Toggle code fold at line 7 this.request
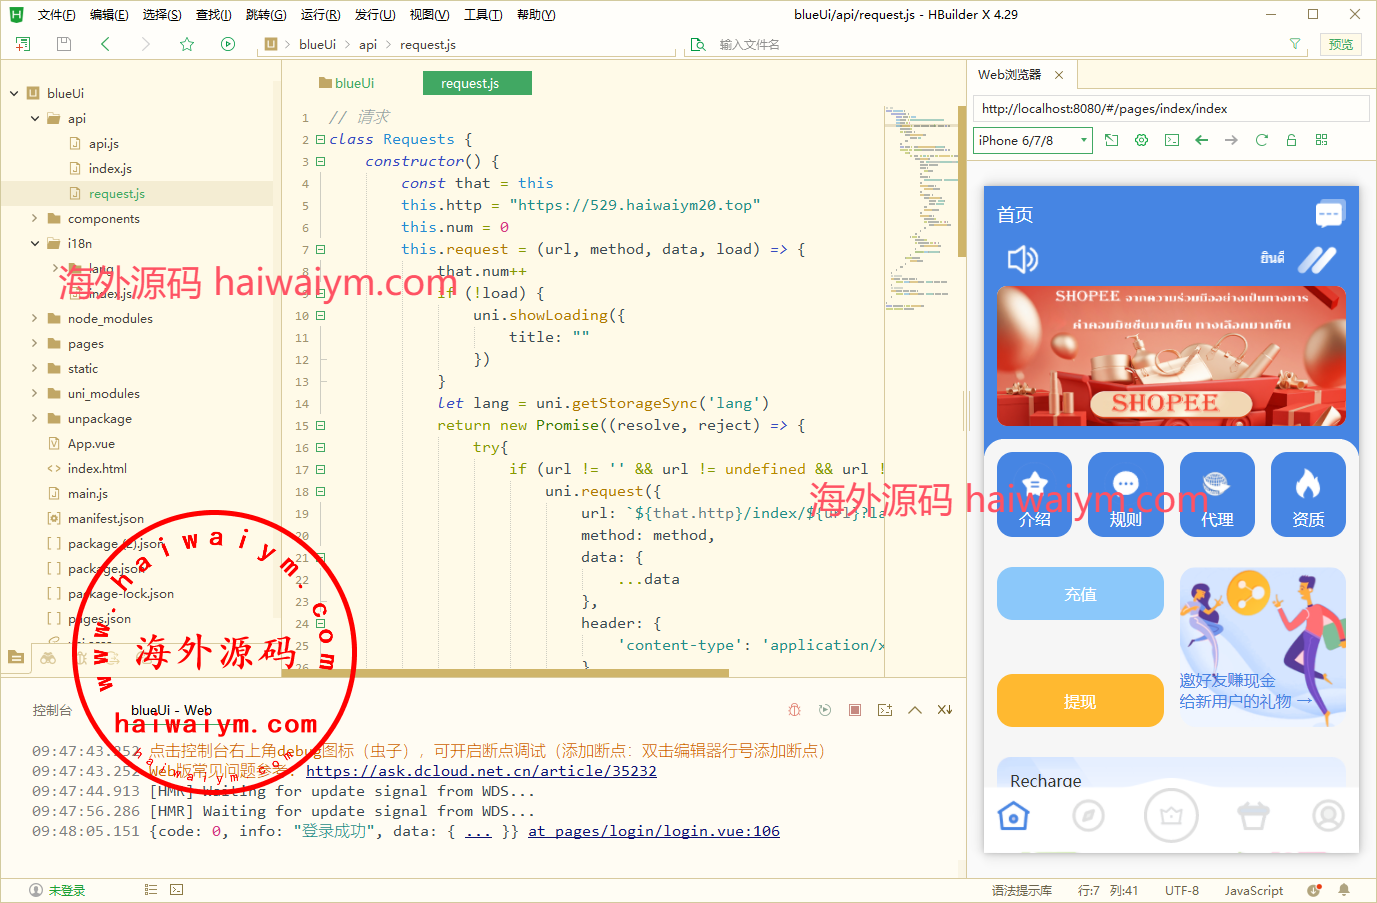 [320, 249]
